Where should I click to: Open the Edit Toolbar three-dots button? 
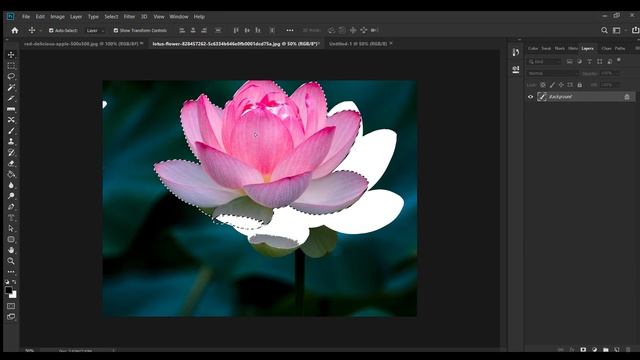11,272
